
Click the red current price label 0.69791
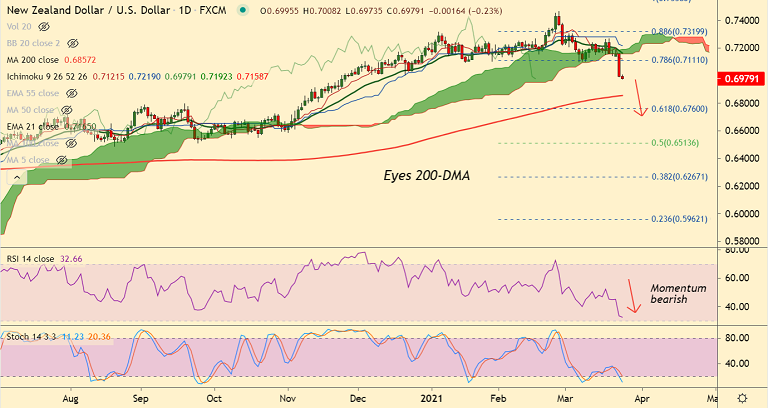[742, 78]
